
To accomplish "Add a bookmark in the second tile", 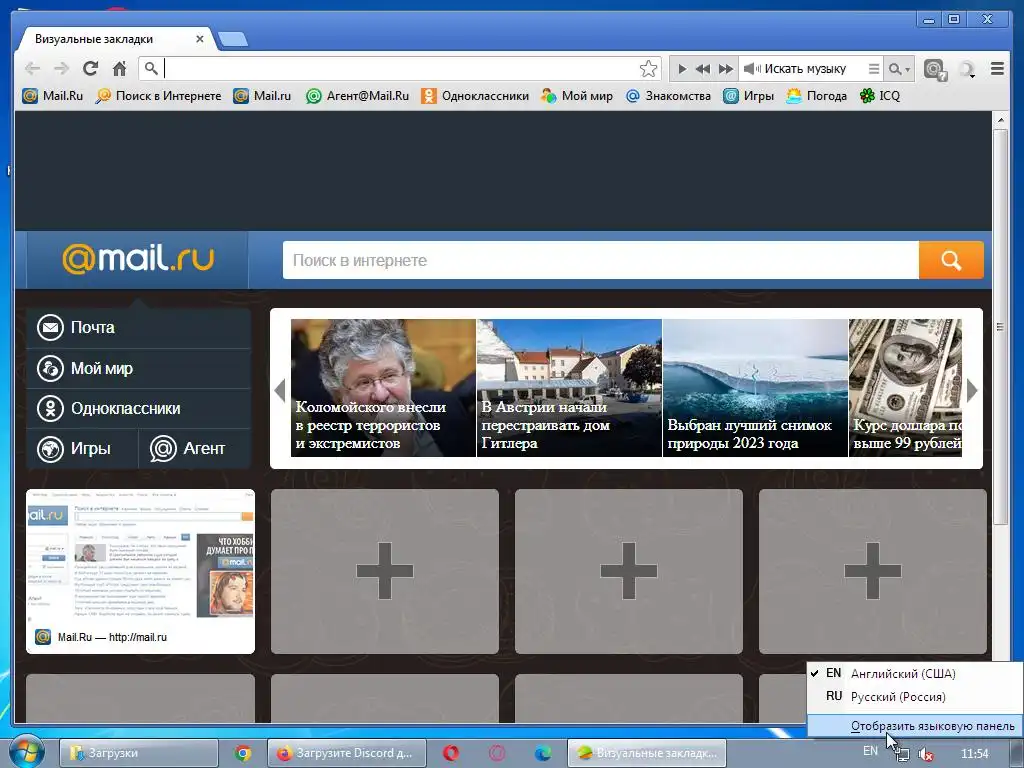I will (385, 571).
